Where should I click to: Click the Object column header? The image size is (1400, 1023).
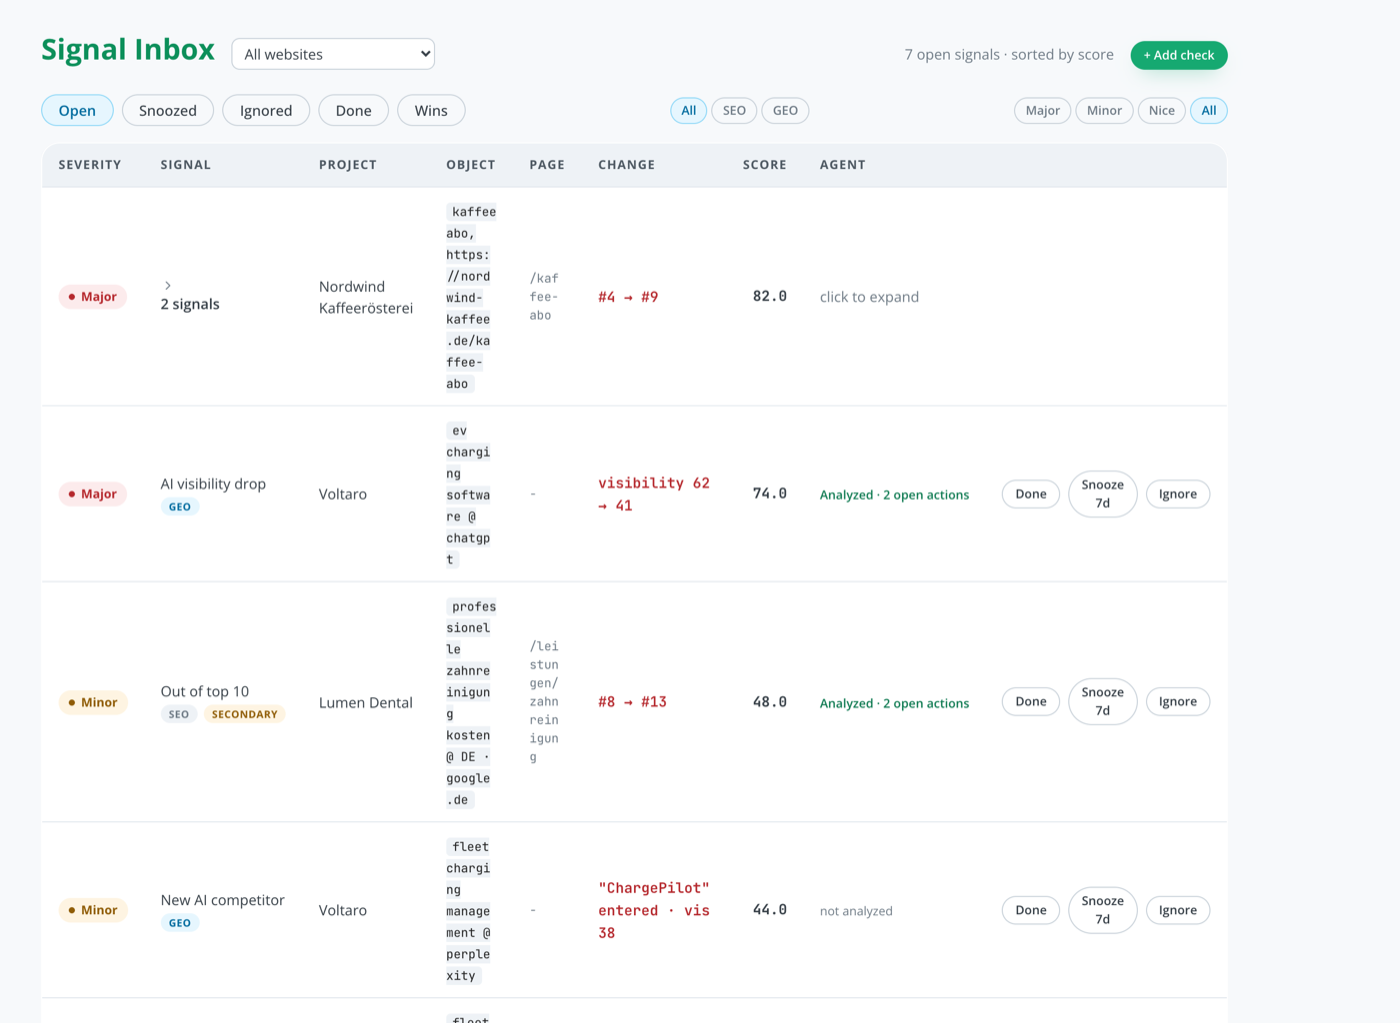tap(471, 165)
